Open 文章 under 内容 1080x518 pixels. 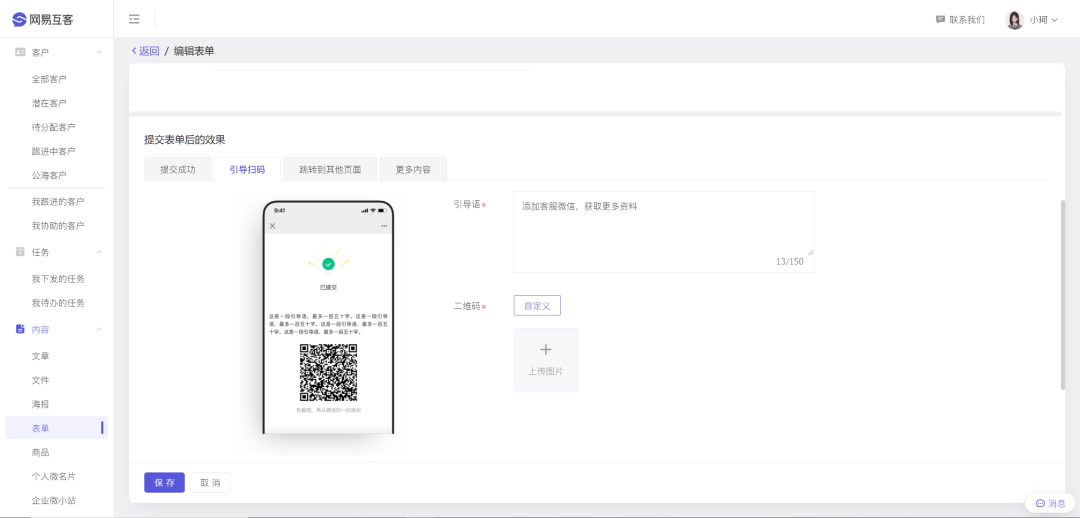41,356
